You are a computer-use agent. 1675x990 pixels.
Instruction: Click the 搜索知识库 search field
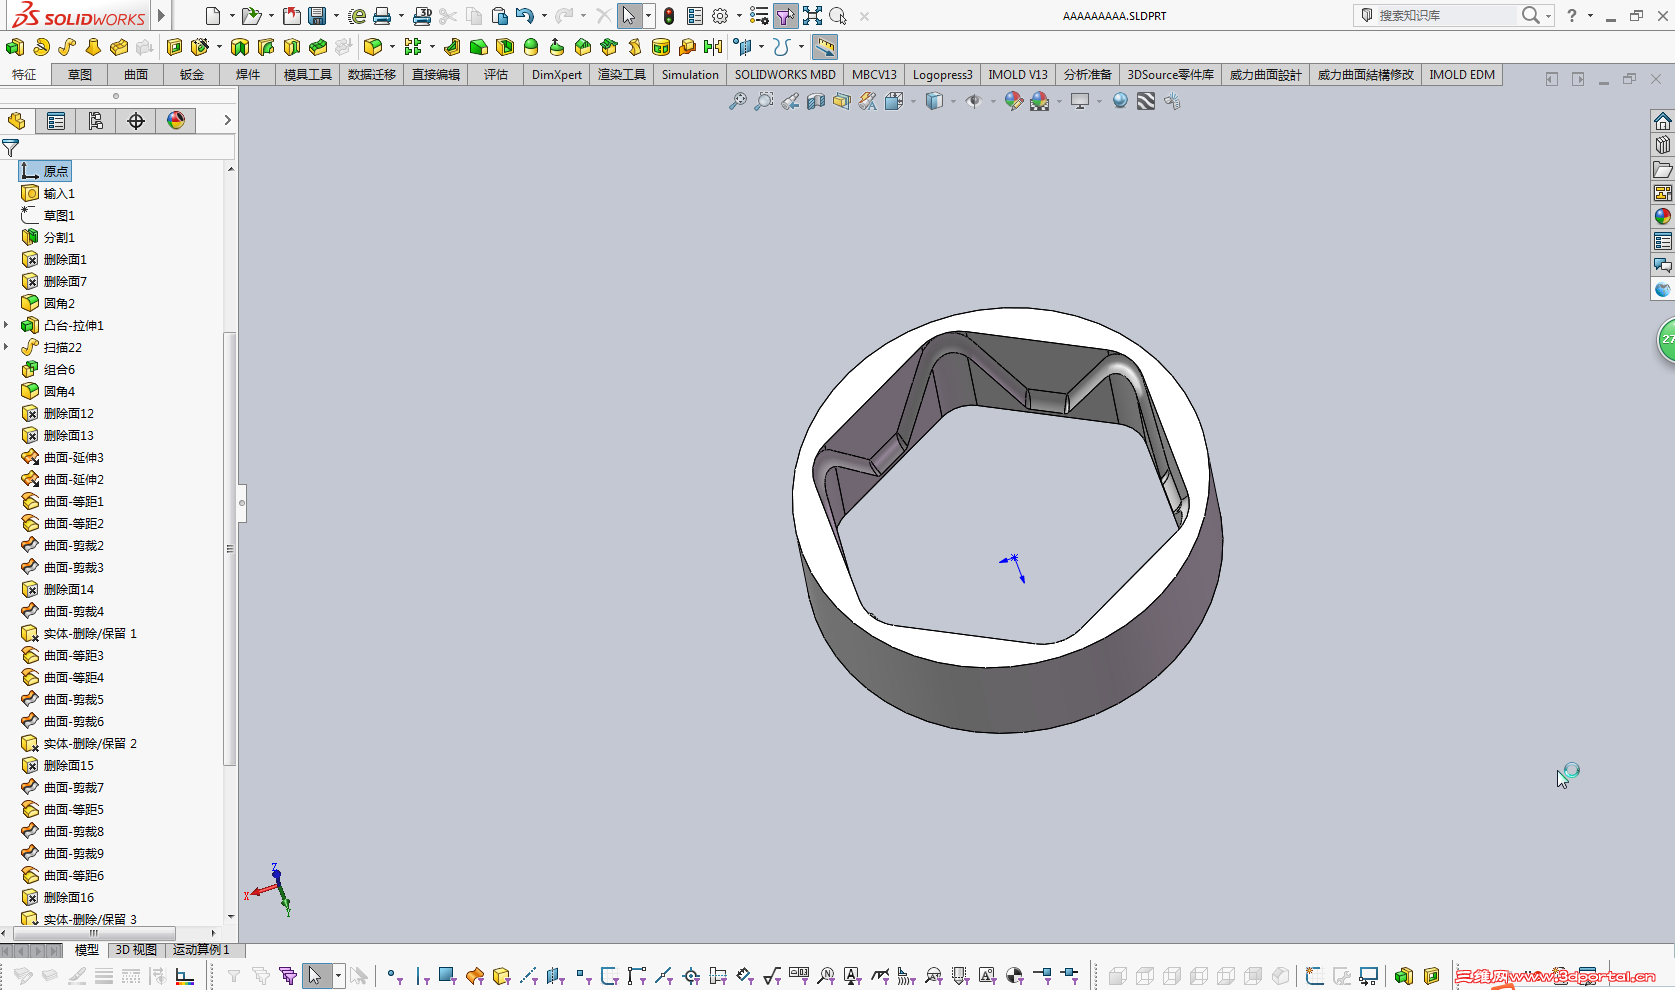click(1437, 15)
